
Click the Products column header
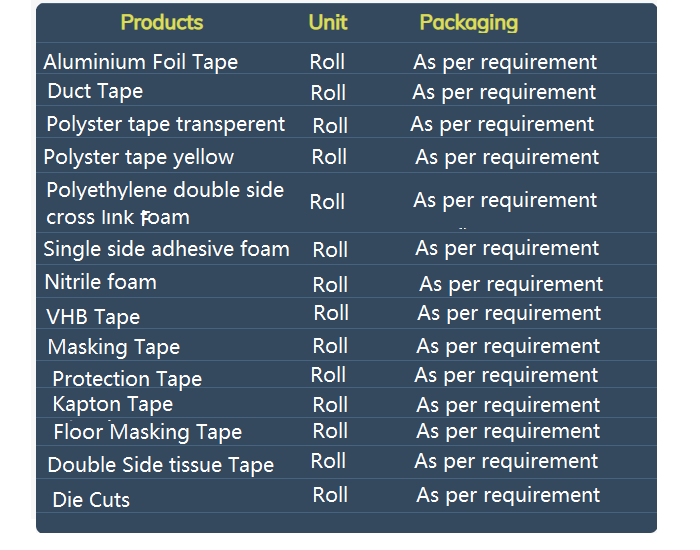[x=162, y=22]
